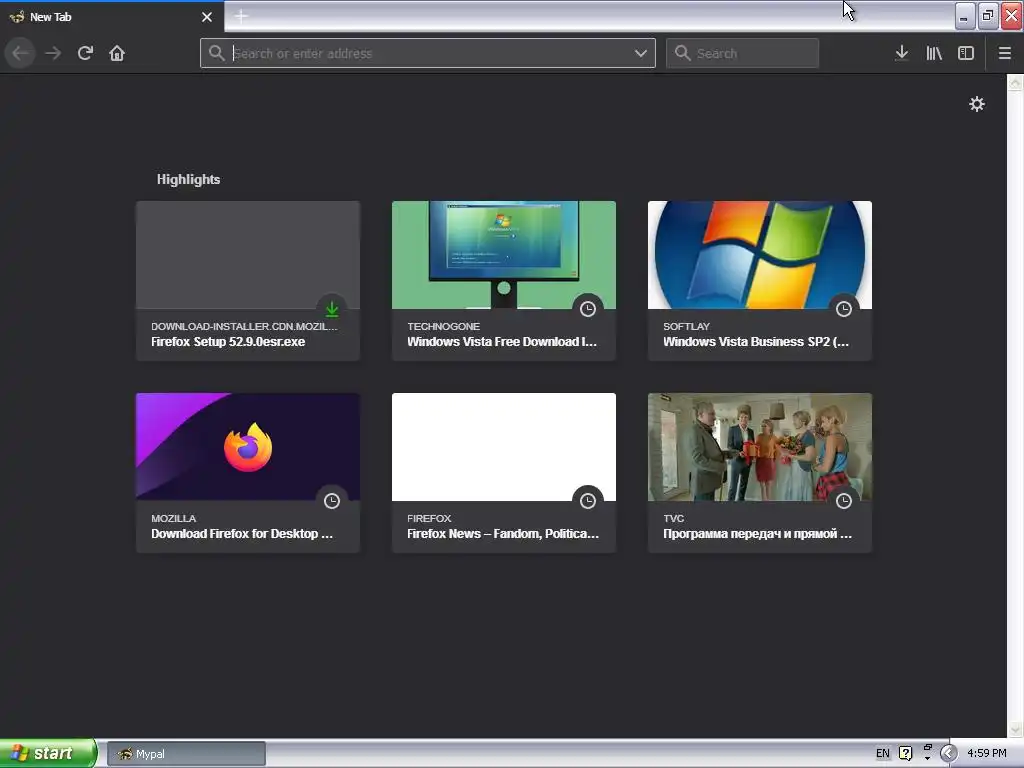Open the hamburger application menu
Image resolution: width=1024 pixels, height=768 pixels.
(1004, 53)
